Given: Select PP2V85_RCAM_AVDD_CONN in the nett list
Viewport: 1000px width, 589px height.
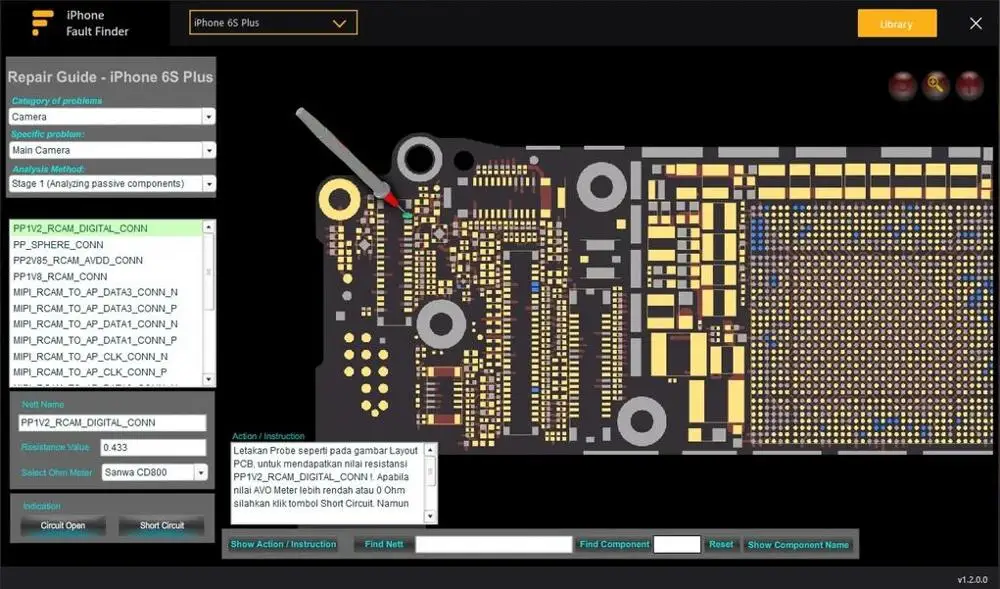Looking at the screenshot, I should tap(107, 260).
